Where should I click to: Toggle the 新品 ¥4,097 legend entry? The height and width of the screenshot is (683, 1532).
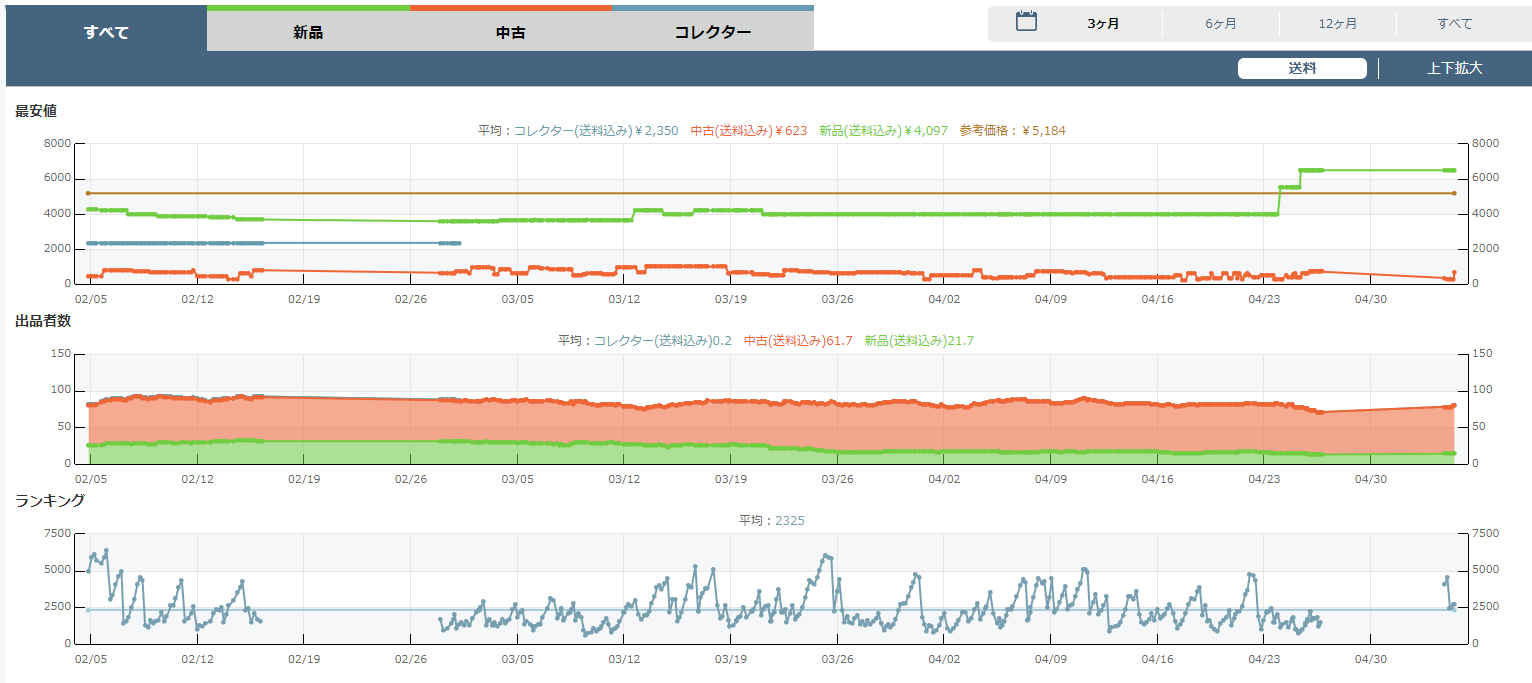[x=883, y=130]
